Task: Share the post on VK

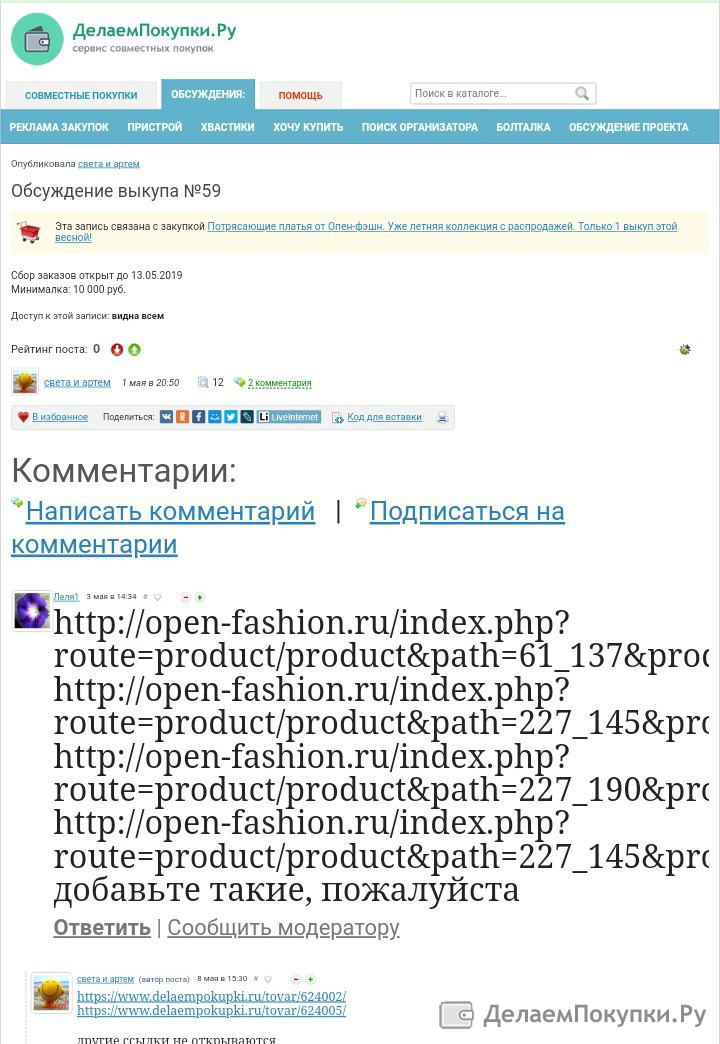Action: [x=167, y=417]
